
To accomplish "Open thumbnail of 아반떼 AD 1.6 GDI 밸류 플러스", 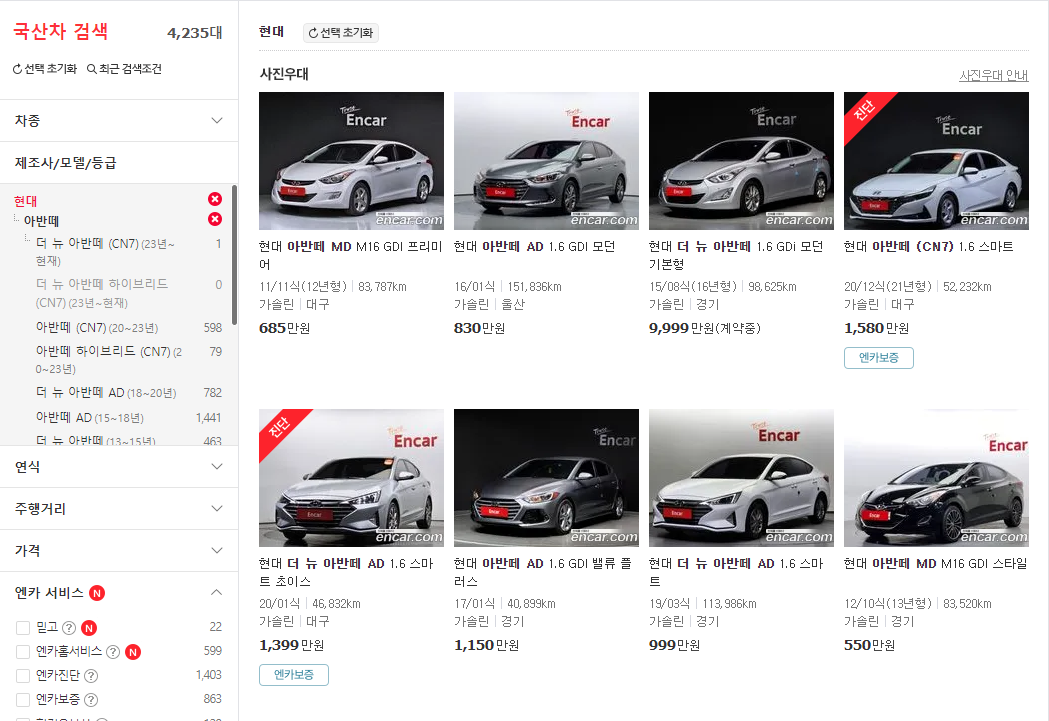I will click(546, 478).
